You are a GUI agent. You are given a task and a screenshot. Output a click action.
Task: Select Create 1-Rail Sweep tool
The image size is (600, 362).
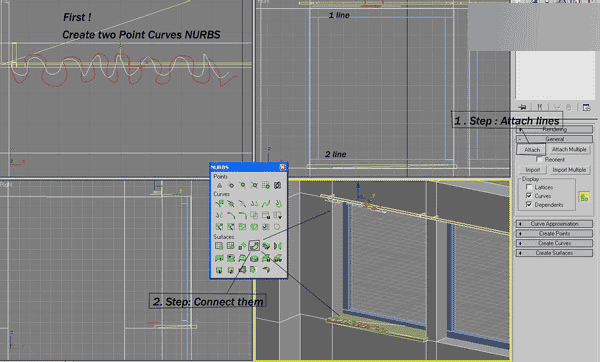click(219, 269)
